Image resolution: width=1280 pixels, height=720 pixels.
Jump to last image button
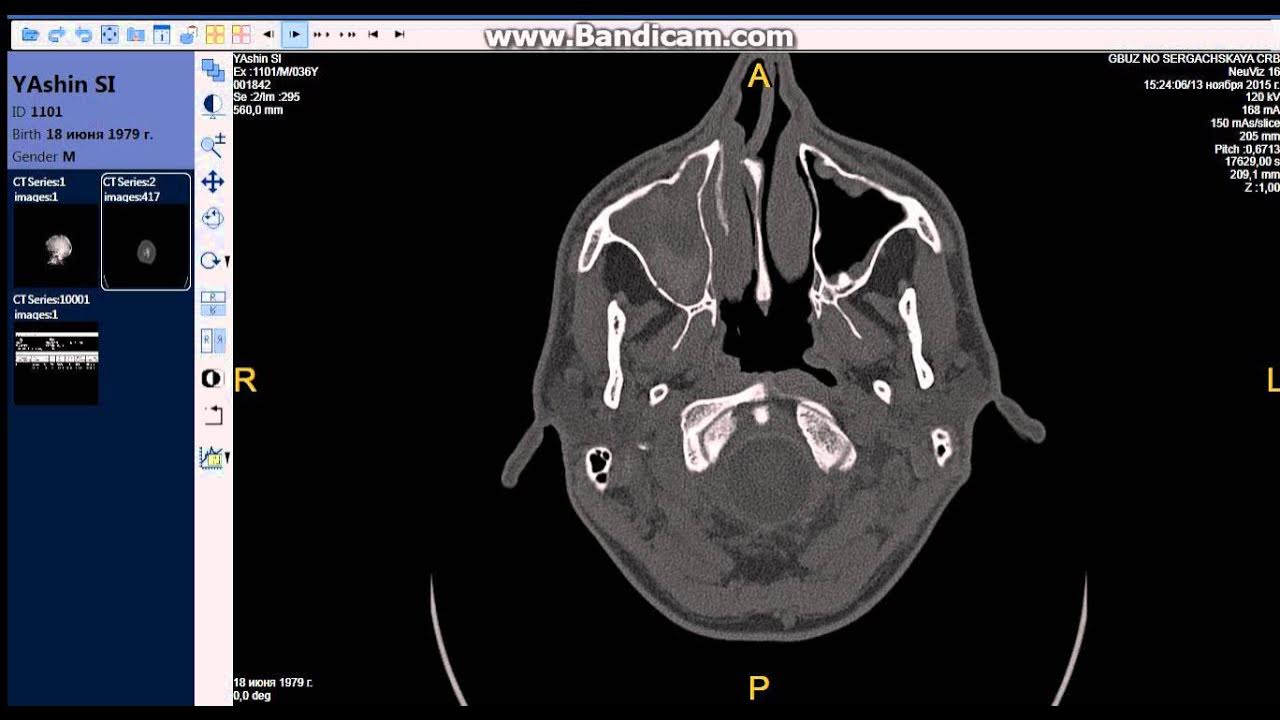coord(399,35)
